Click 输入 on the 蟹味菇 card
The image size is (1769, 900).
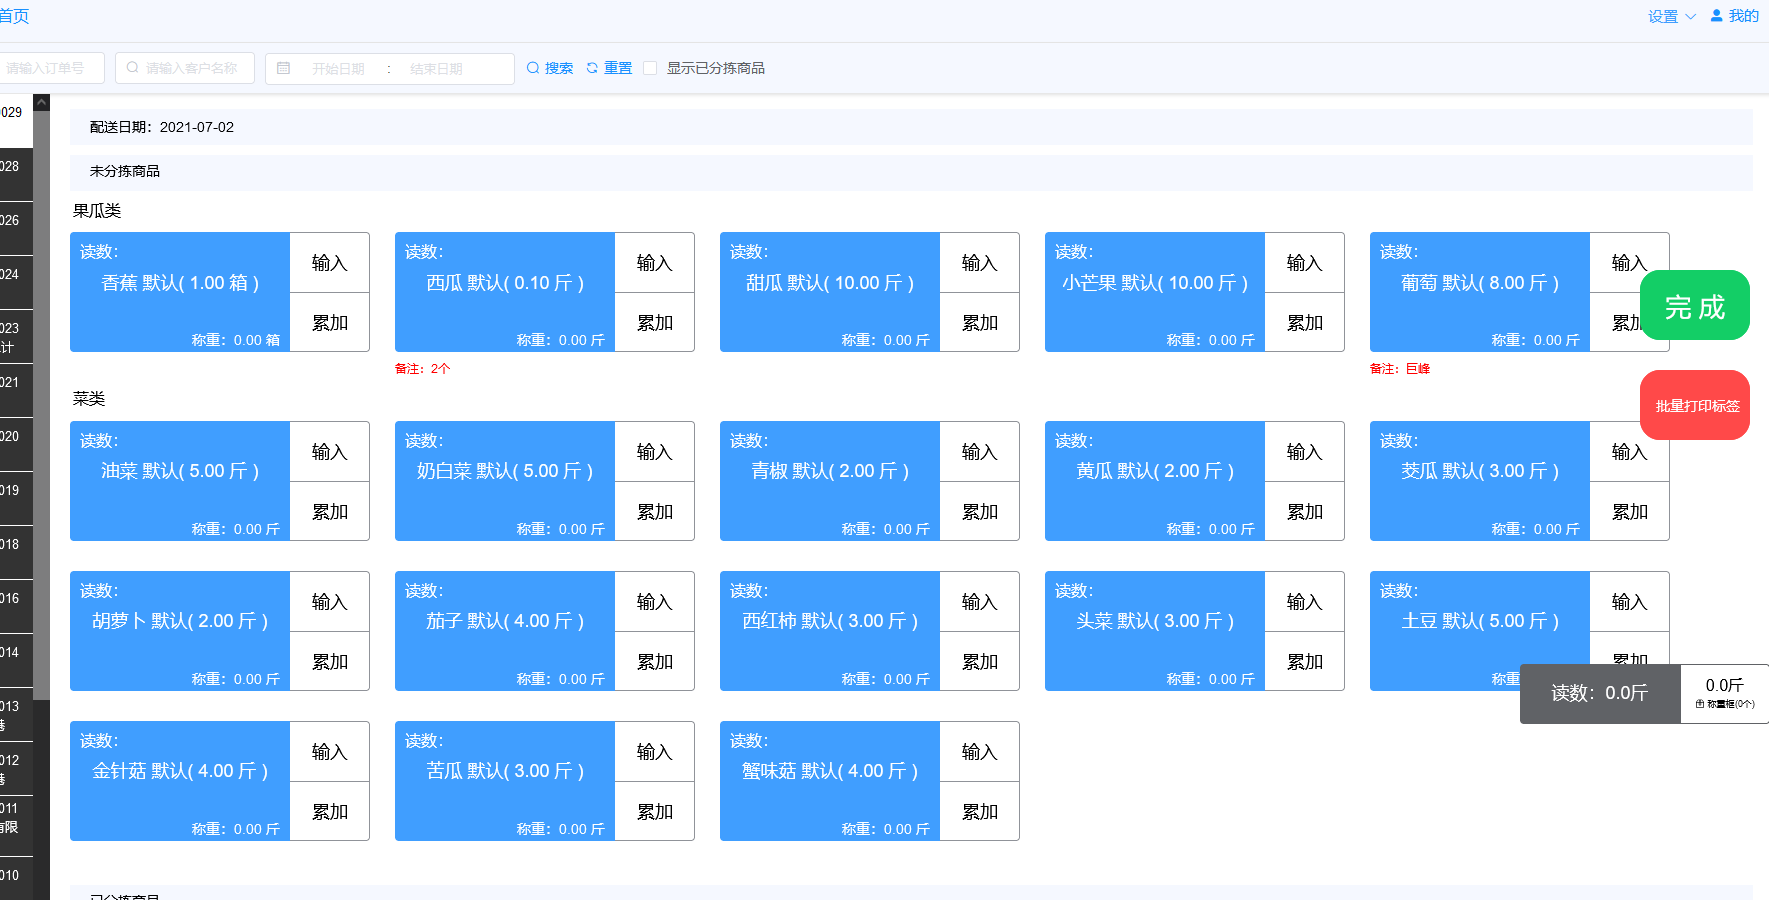pos(979,751)
